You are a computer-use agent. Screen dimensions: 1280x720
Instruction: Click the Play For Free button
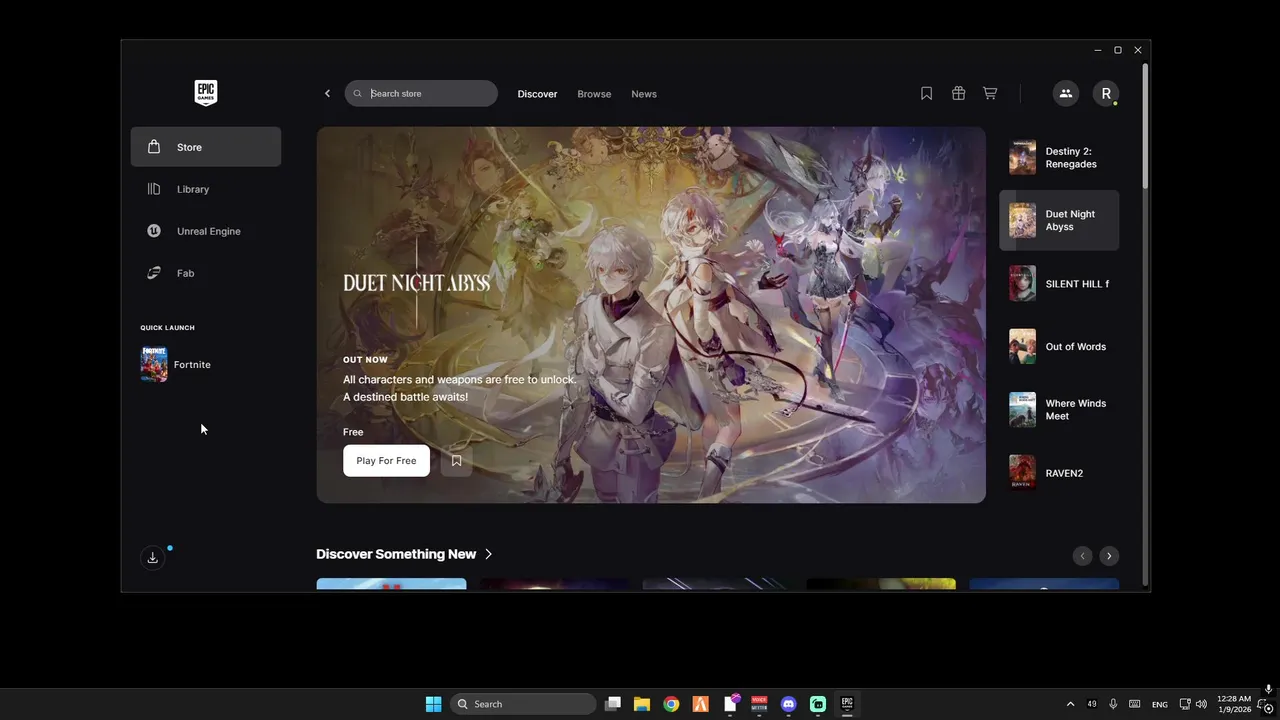pos(386,461)
